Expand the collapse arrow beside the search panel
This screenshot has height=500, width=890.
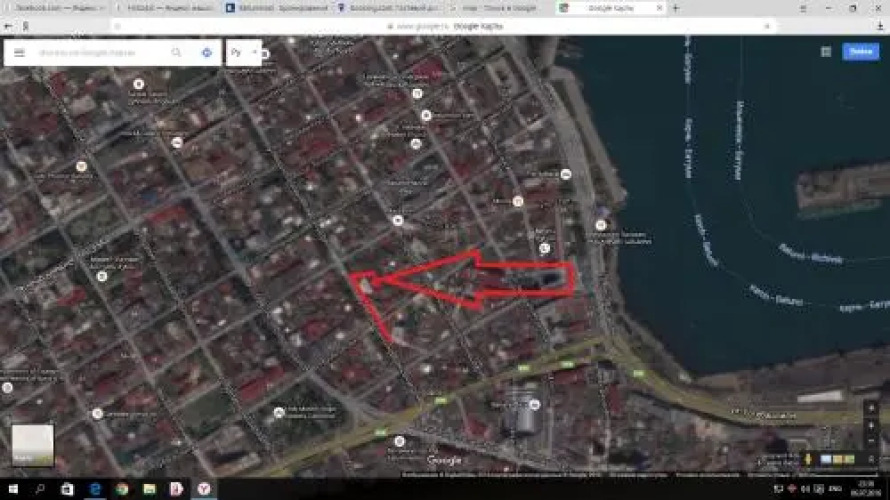(x=254, y=52)
